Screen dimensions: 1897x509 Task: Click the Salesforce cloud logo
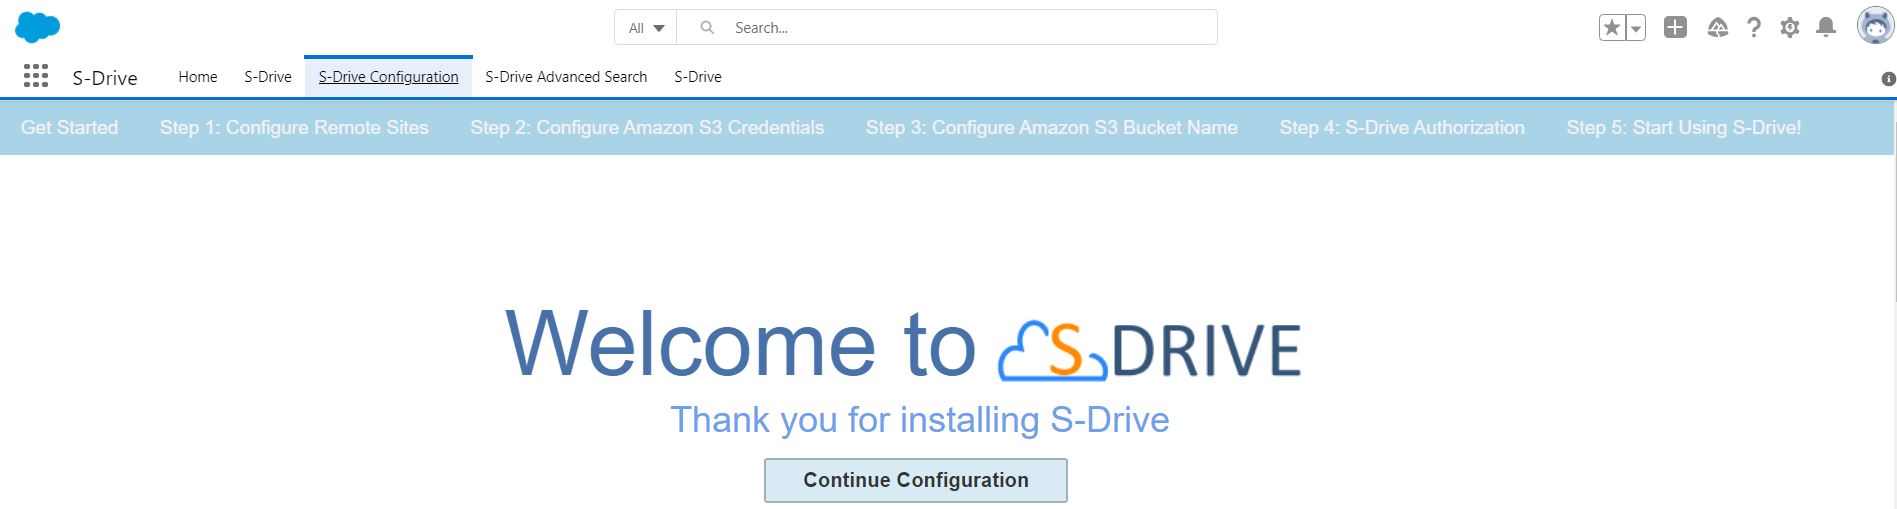(x=38, y=27)
